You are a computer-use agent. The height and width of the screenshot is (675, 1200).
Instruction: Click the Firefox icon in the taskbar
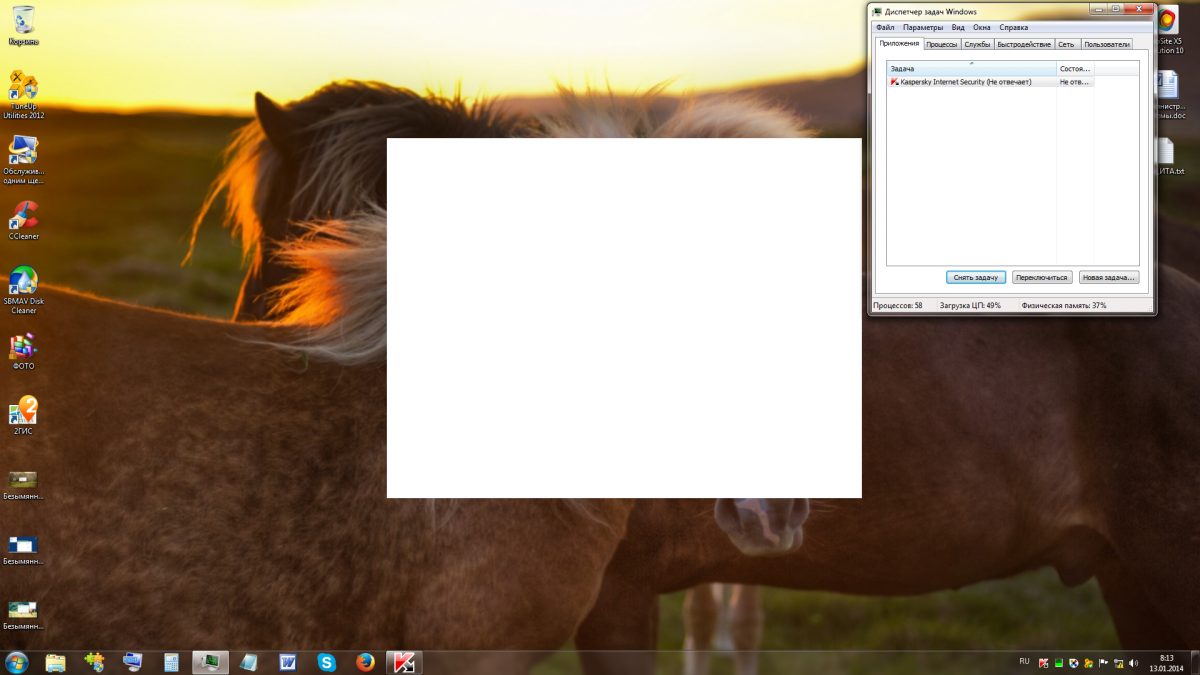coord(365,662)
